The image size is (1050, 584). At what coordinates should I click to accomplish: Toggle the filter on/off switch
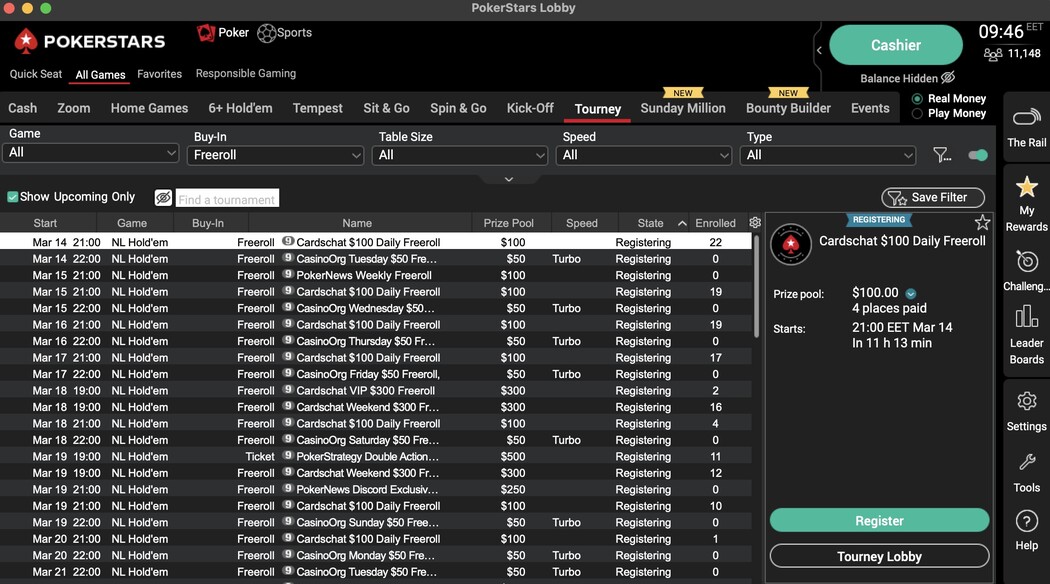[978, 155]
